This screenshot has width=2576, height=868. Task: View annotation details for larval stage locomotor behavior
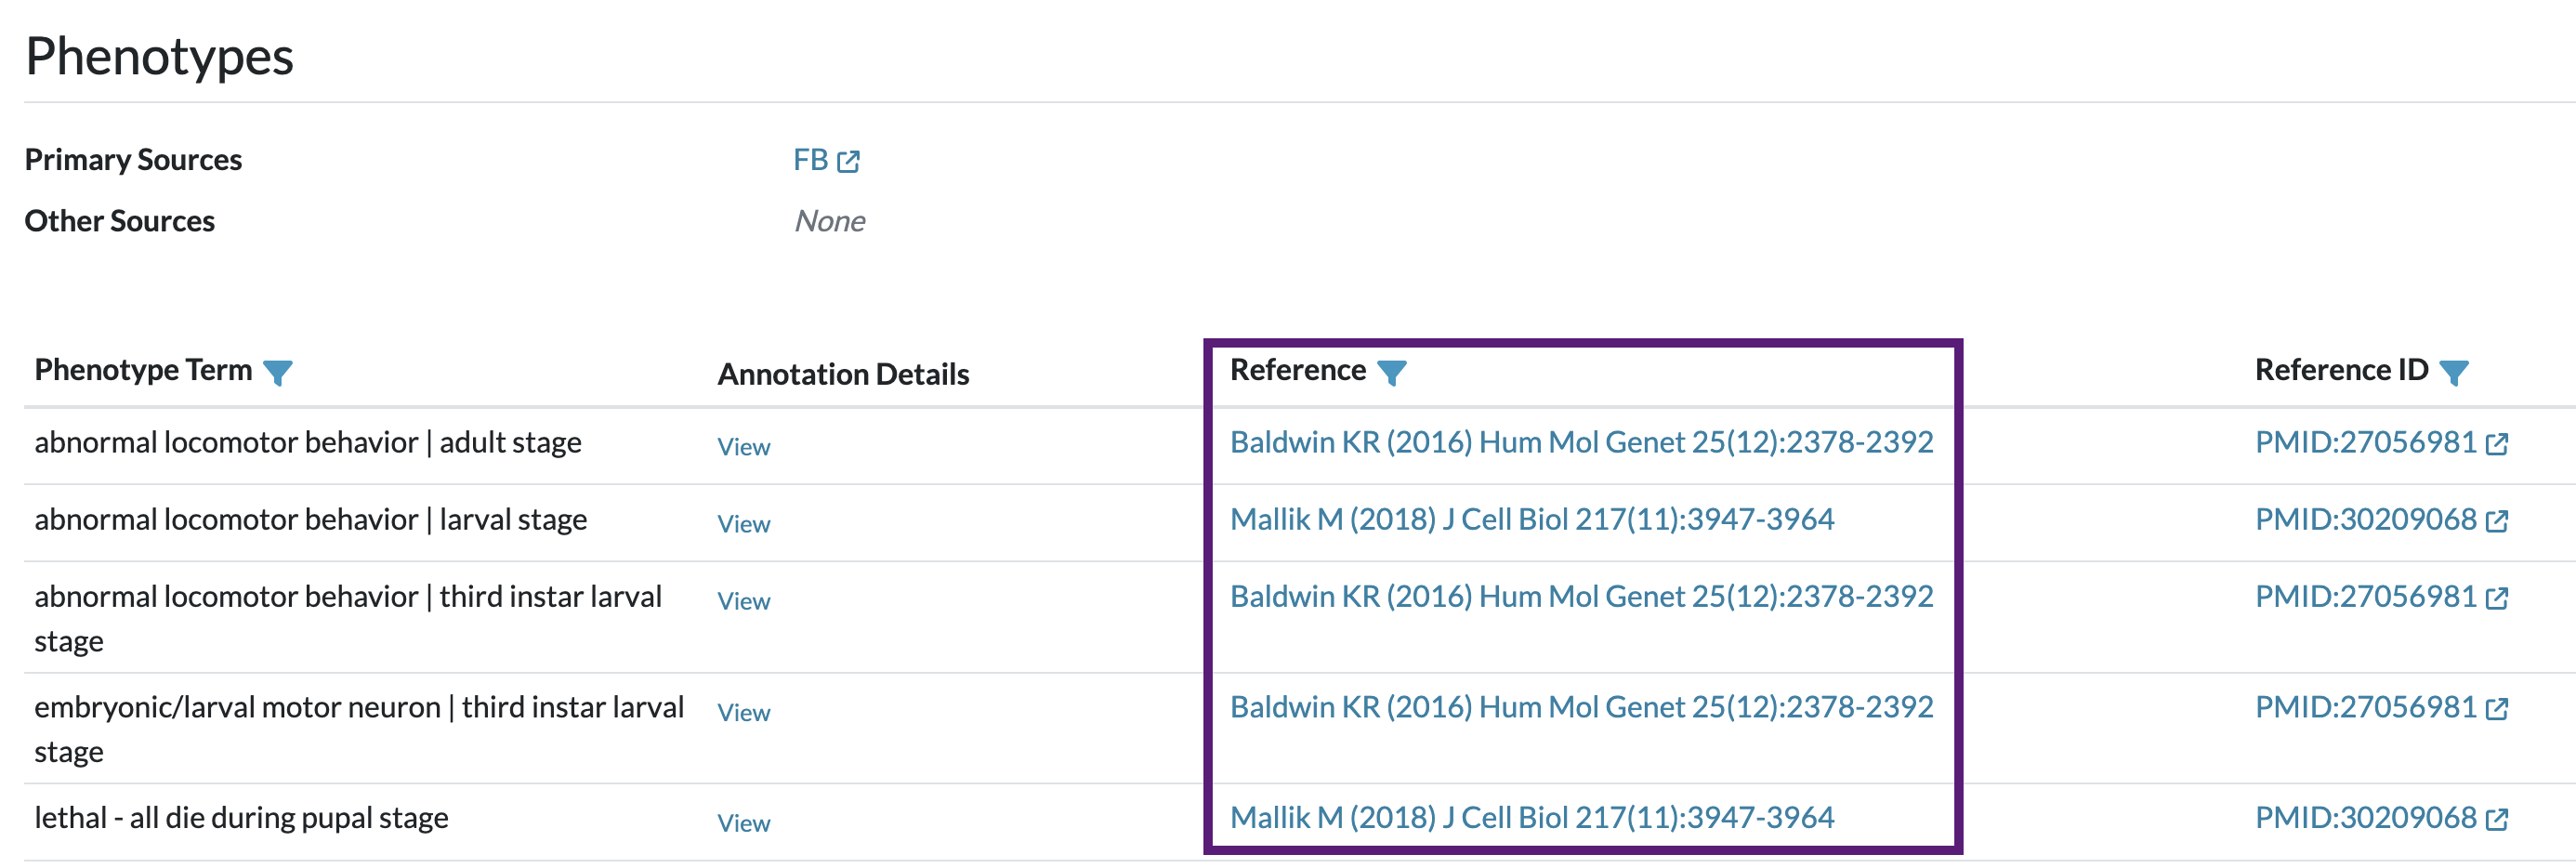coord(744,524)
